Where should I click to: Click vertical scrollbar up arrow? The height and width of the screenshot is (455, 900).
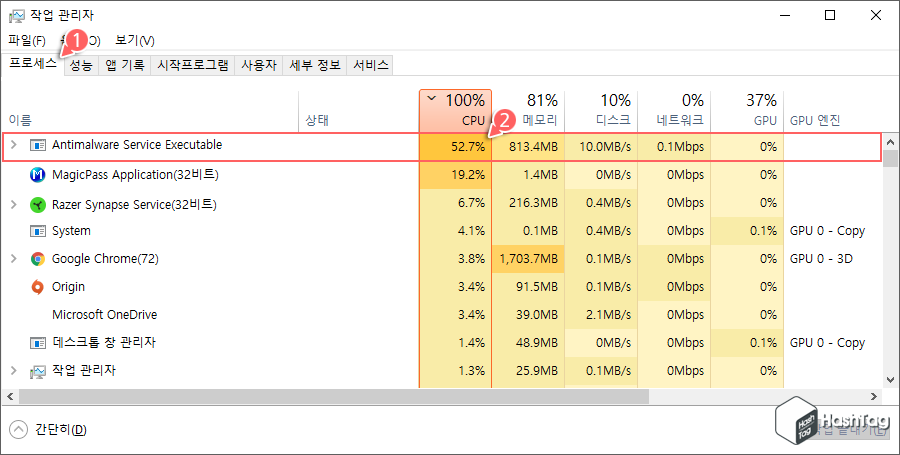tap(890, 142)
